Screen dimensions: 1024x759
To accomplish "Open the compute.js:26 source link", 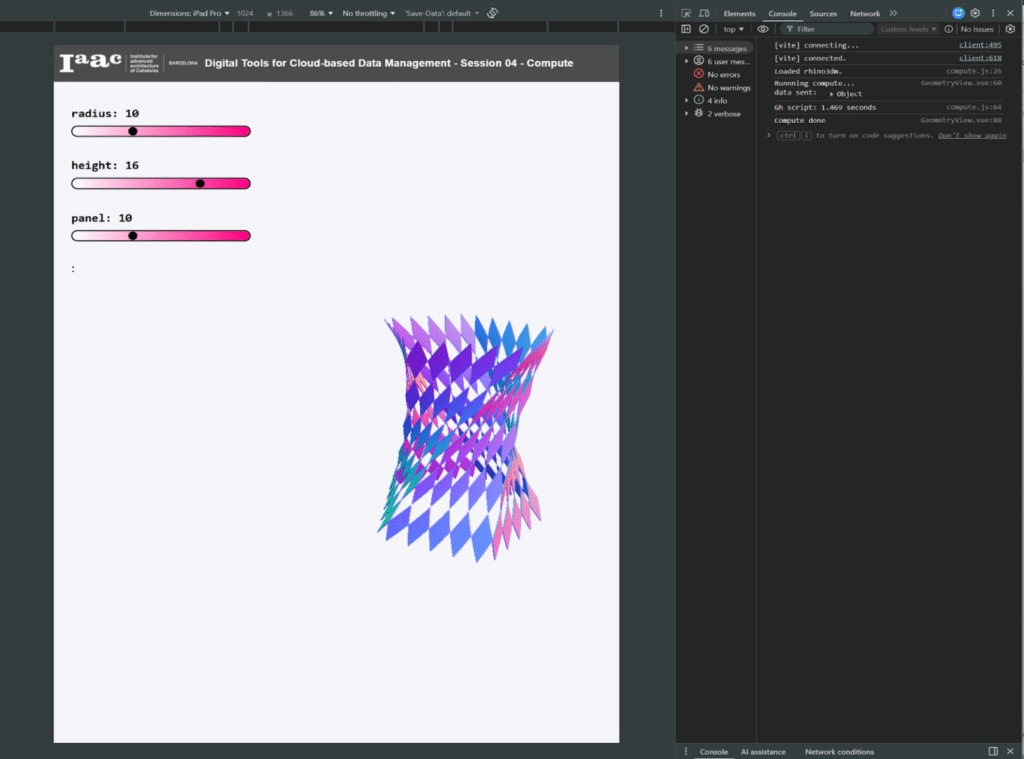I will coord(974,71).
